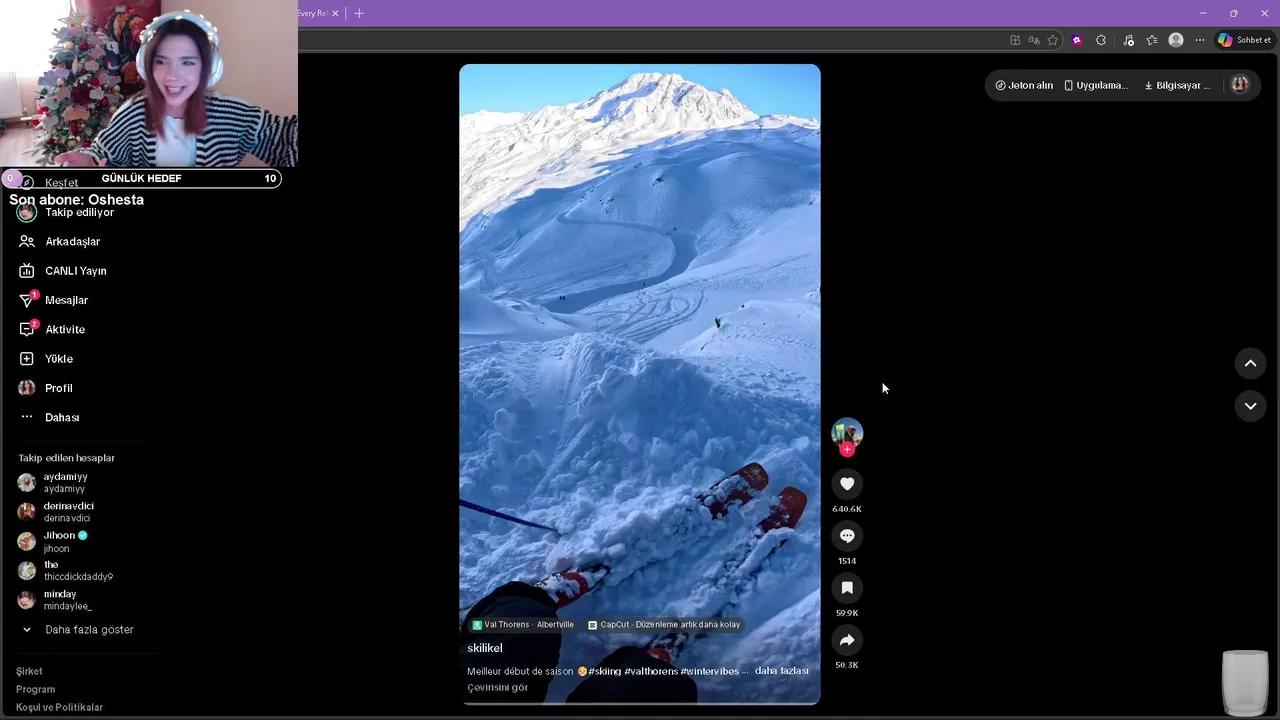Open Sohbet et Copilot button
The image size is (1280, 720).
[x=1244, y=40]
